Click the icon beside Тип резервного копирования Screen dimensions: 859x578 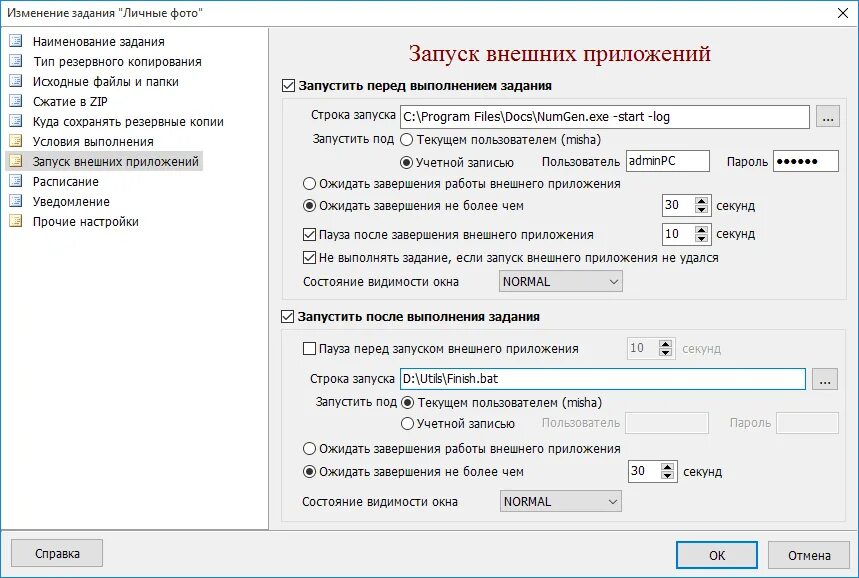(x=16, y=61)
